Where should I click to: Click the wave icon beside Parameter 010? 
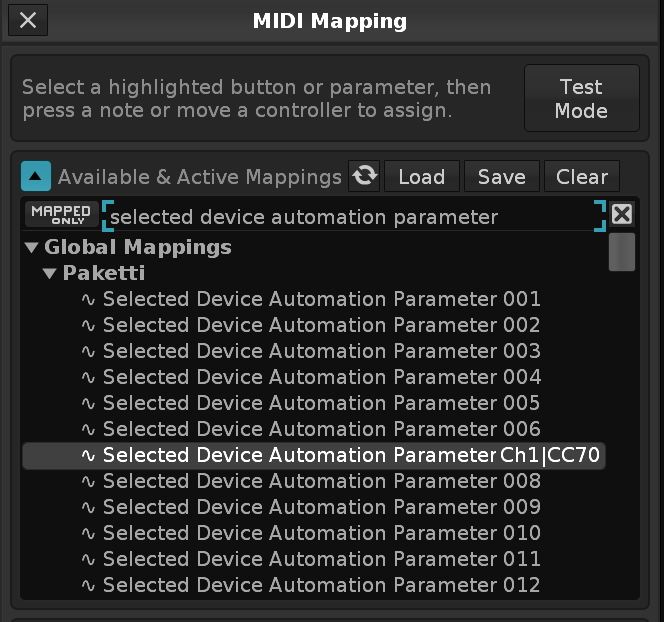pos(88,533)
